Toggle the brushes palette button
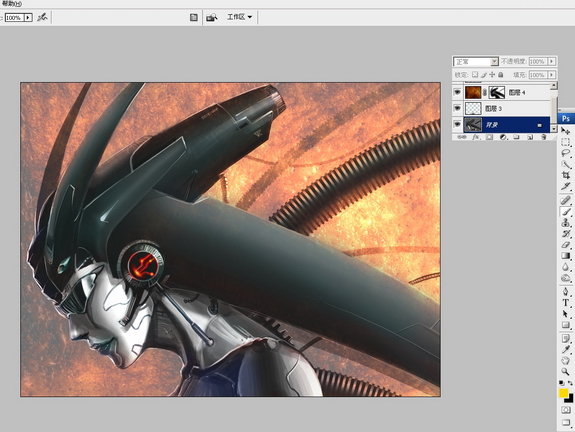Screen dimensions: 575x432 click(x=194, y=17)
